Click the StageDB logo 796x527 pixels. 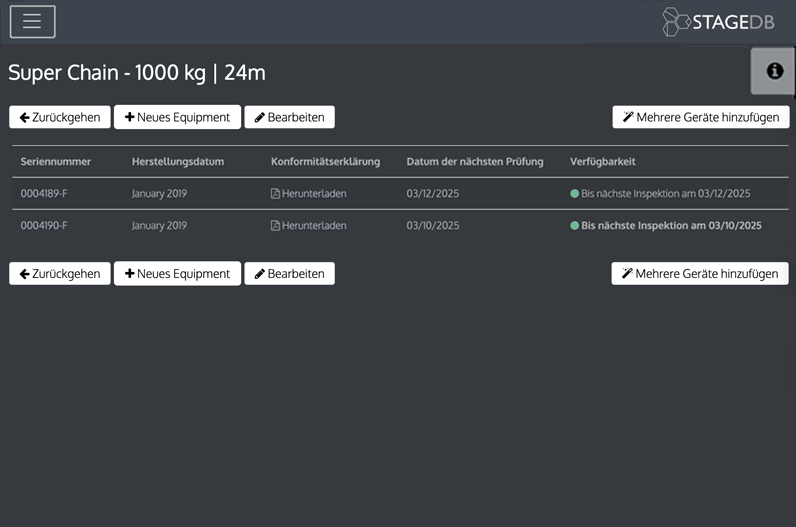718,22
